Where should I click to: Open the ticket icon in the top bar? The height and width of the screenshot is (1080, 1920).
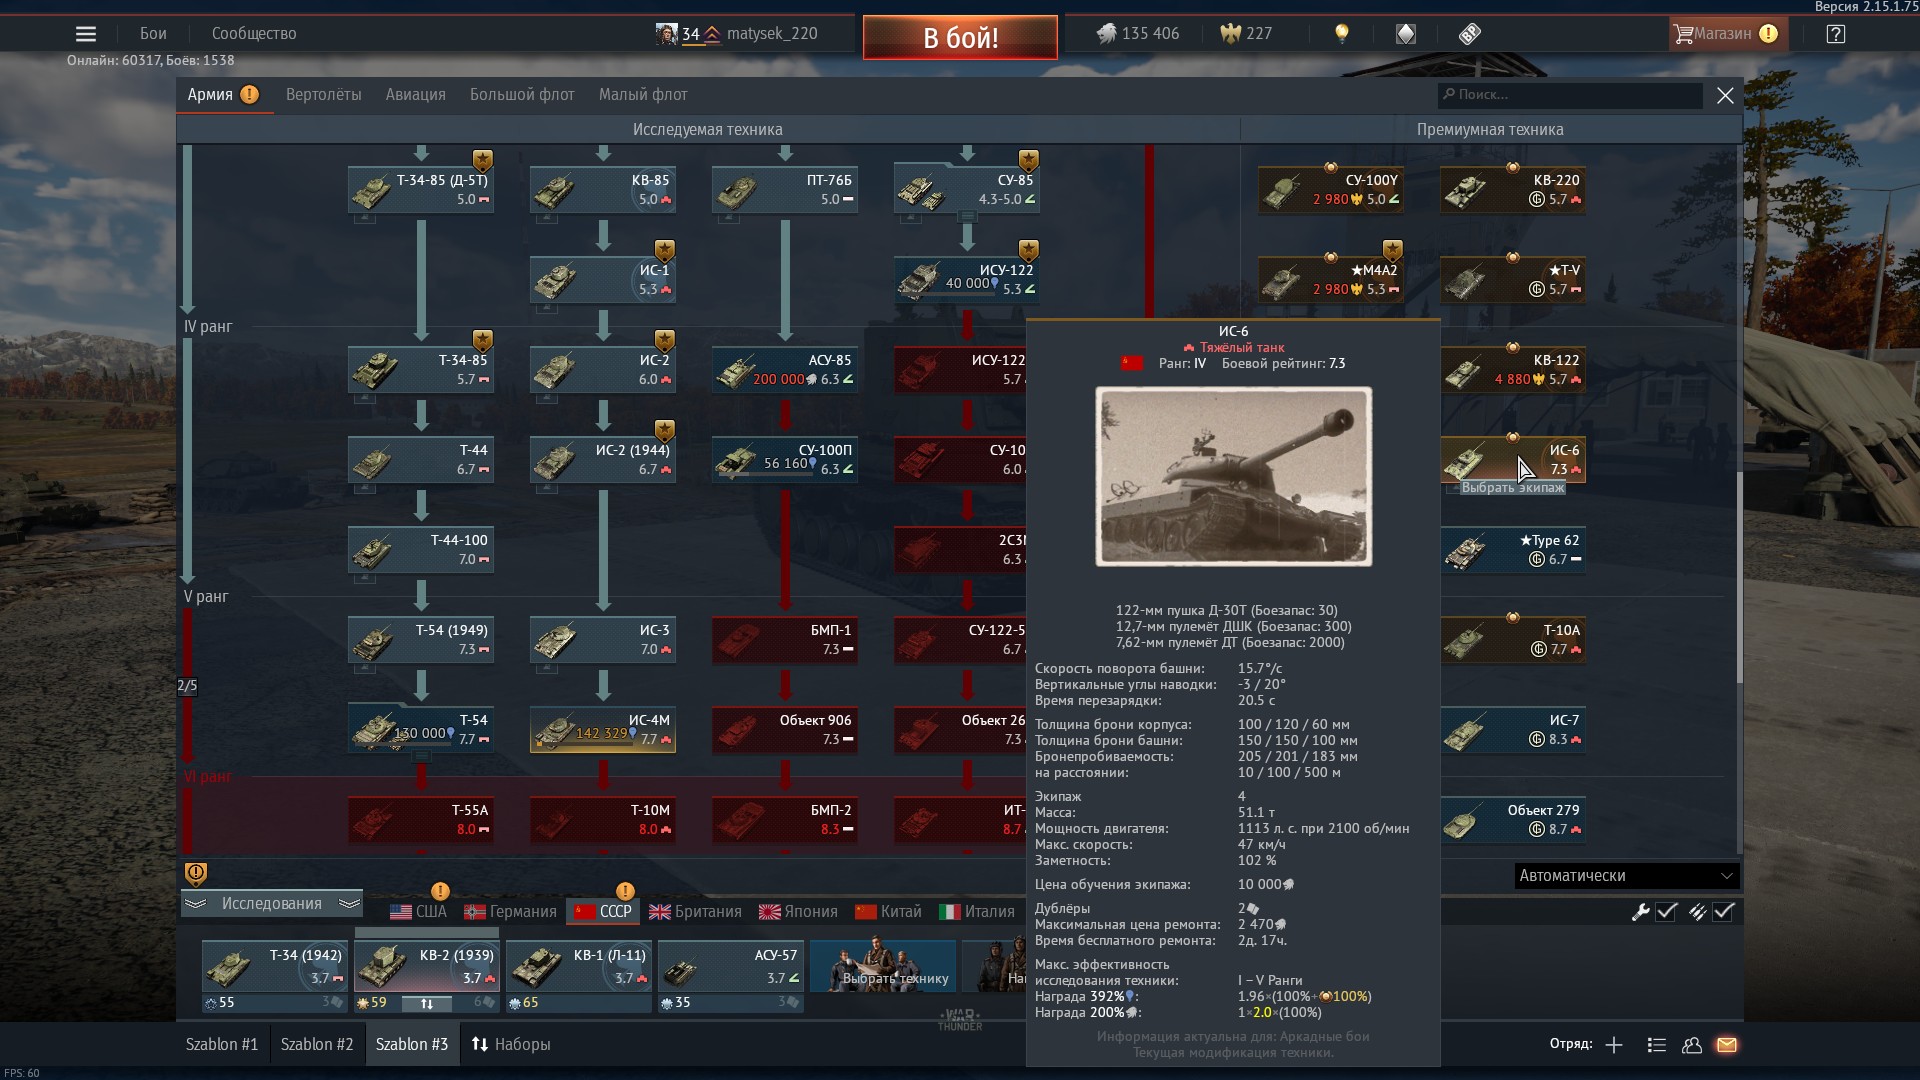click(x=1469, y=34)
